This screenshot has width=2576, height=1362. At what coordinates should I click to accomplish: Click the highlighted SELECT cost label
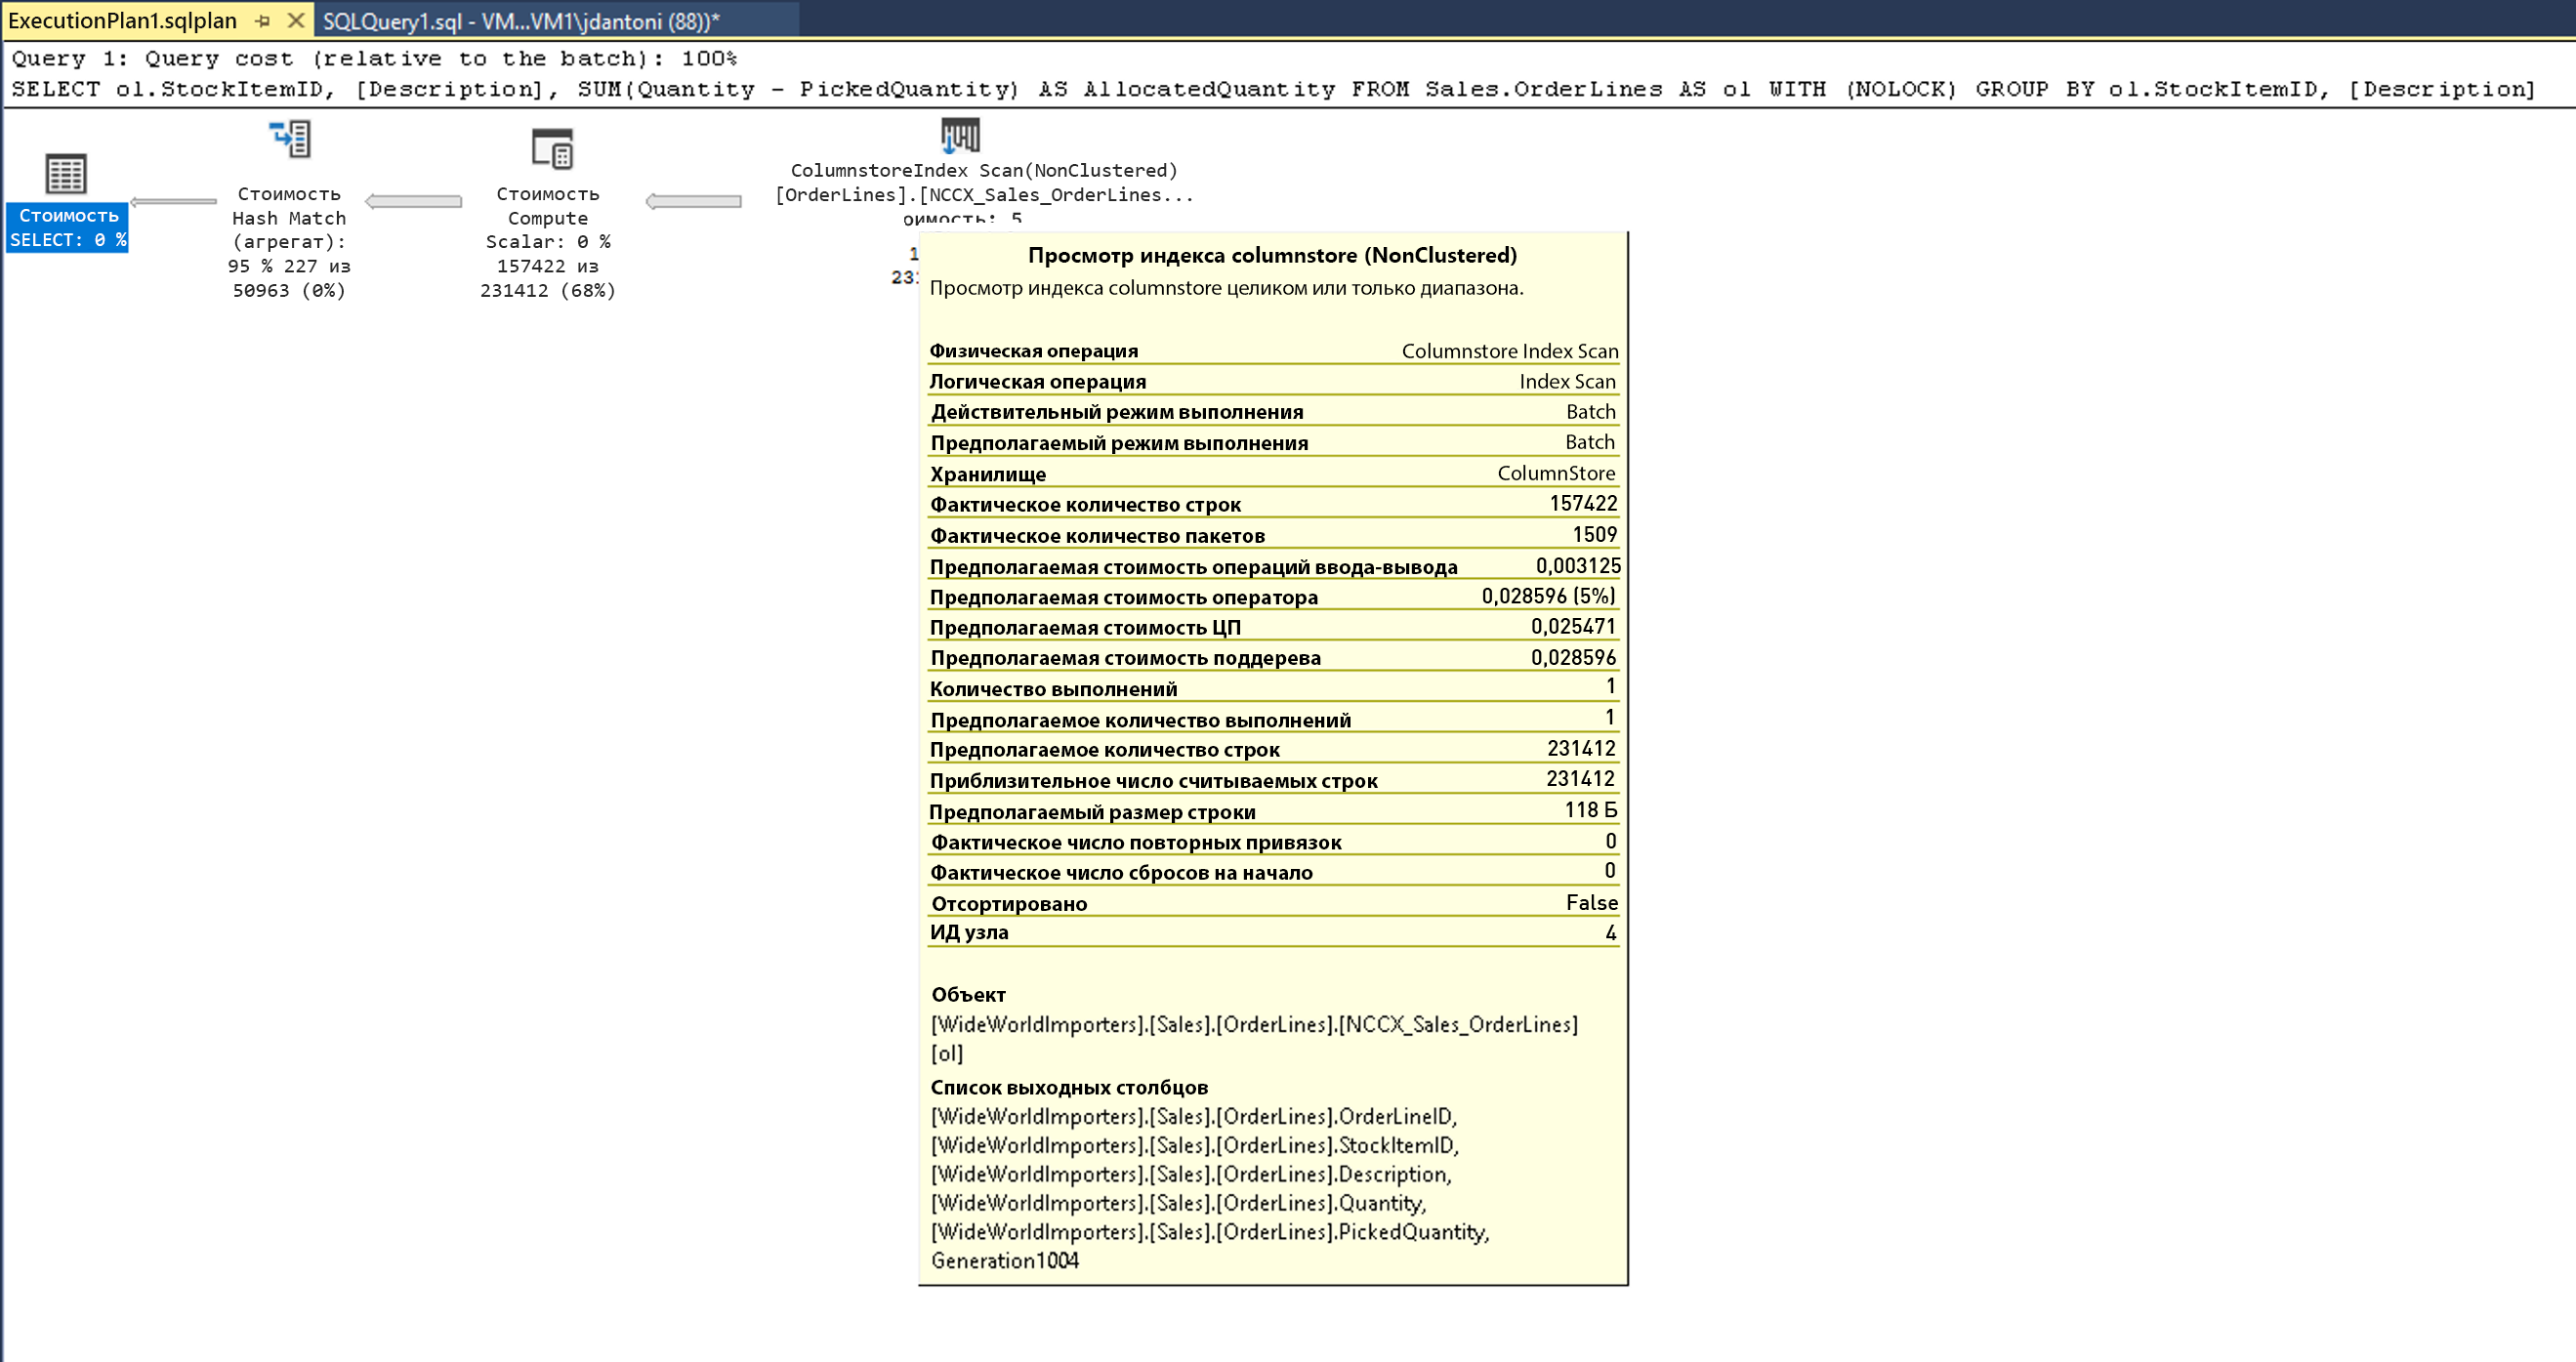[x=68, y=228]
